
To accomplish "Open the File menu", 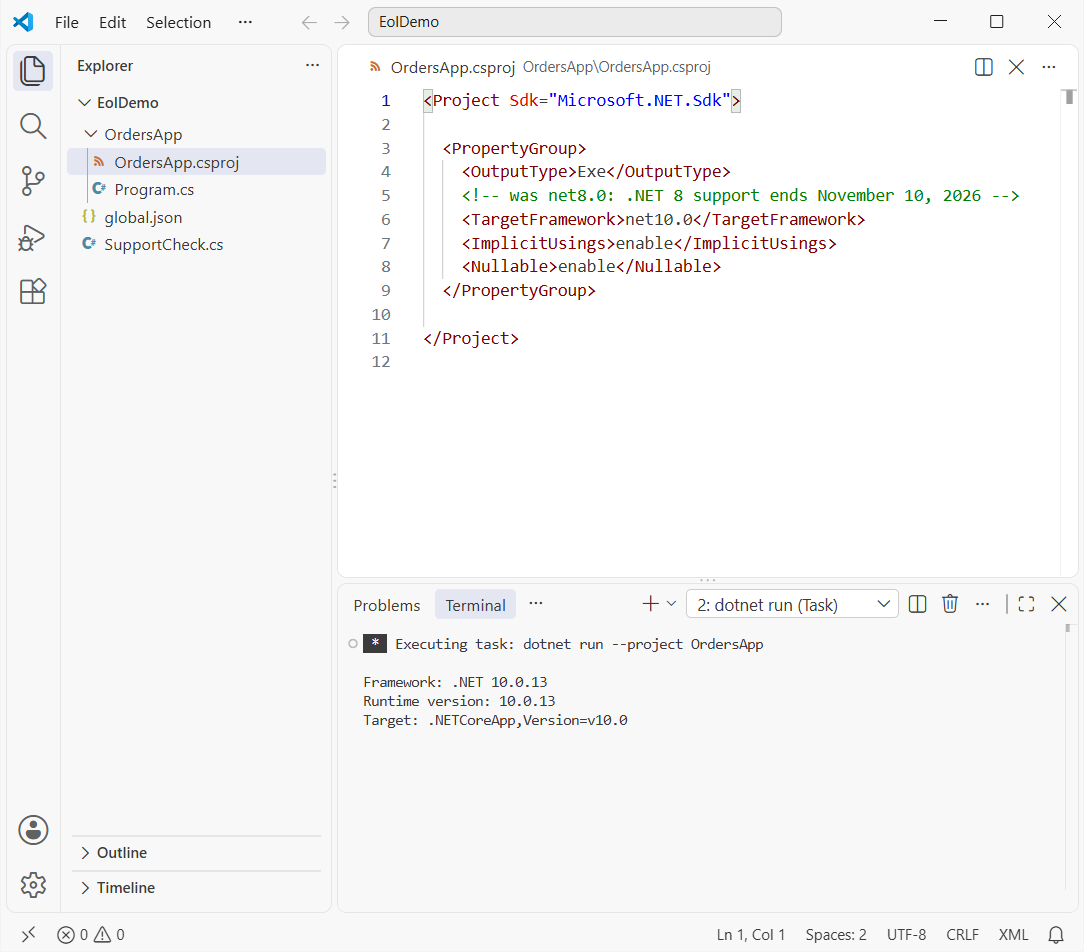I will (x=66, y=23).
